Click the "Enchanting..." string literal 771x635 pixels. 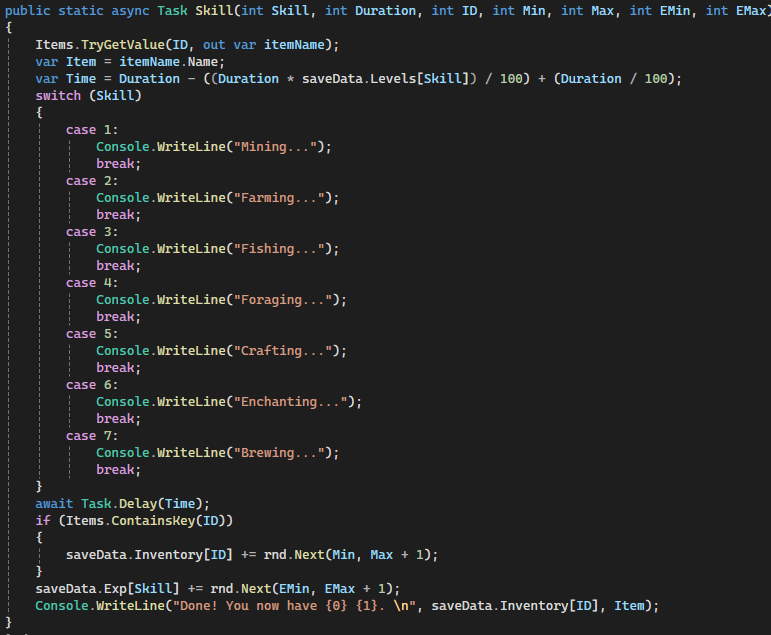[x=290, y=402]
